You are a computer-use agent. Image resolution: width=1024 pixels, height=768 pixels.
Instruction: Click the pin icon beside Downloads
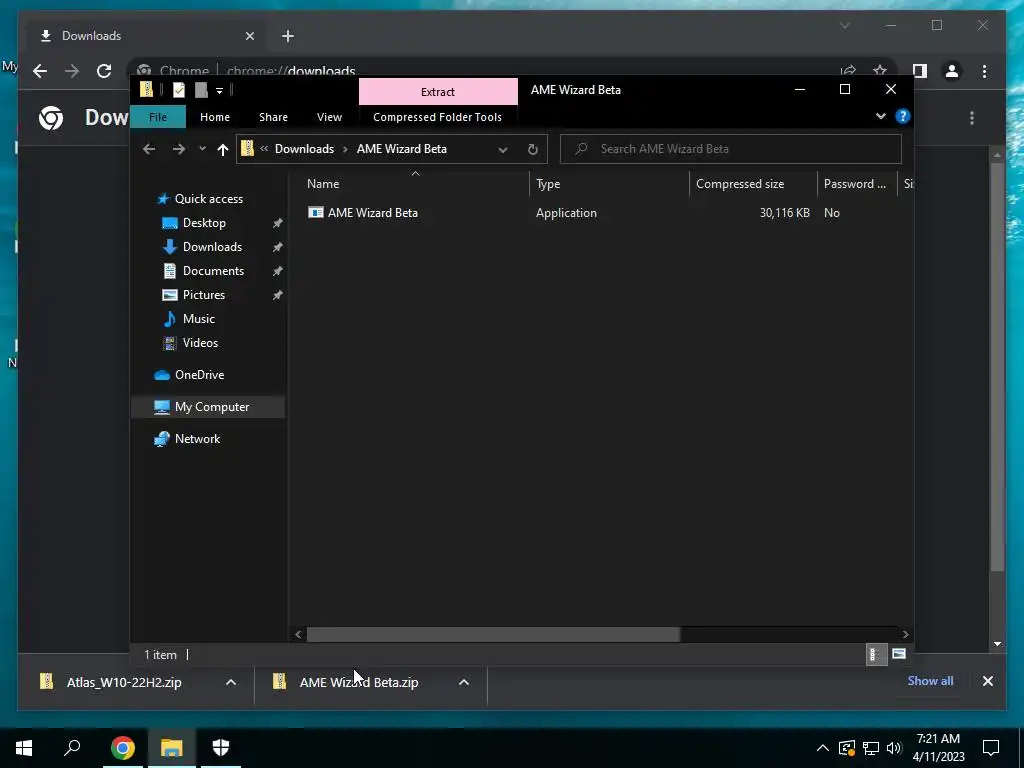[278, 247]
